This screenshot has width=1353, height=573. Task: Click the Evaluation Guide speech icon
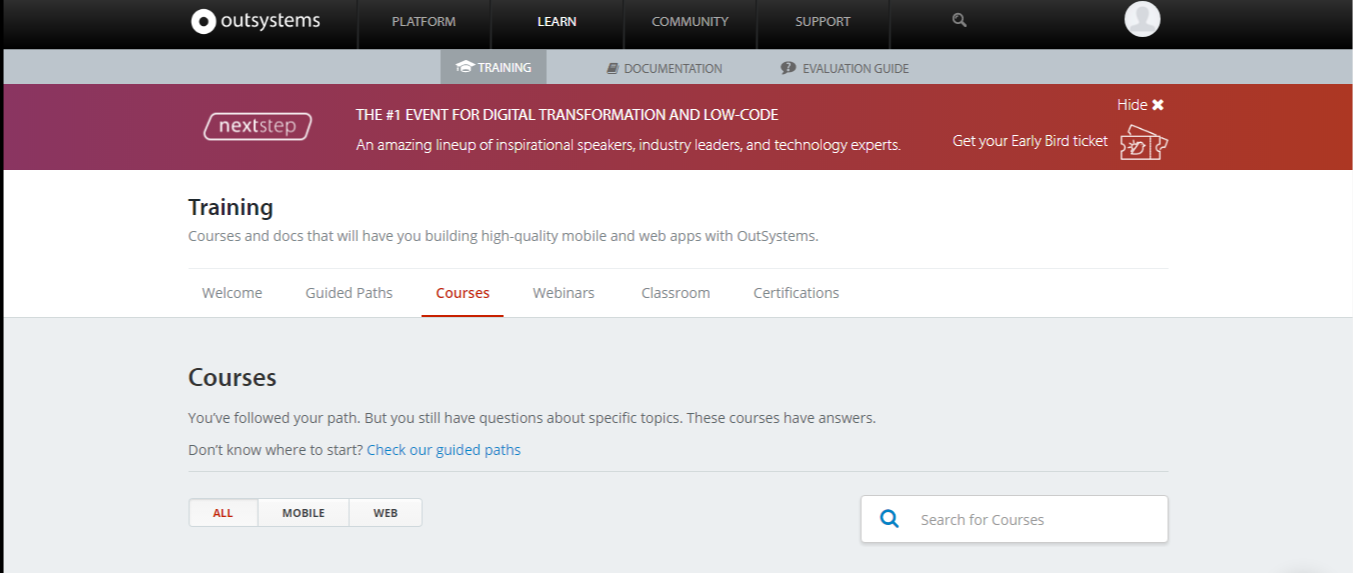788,68
